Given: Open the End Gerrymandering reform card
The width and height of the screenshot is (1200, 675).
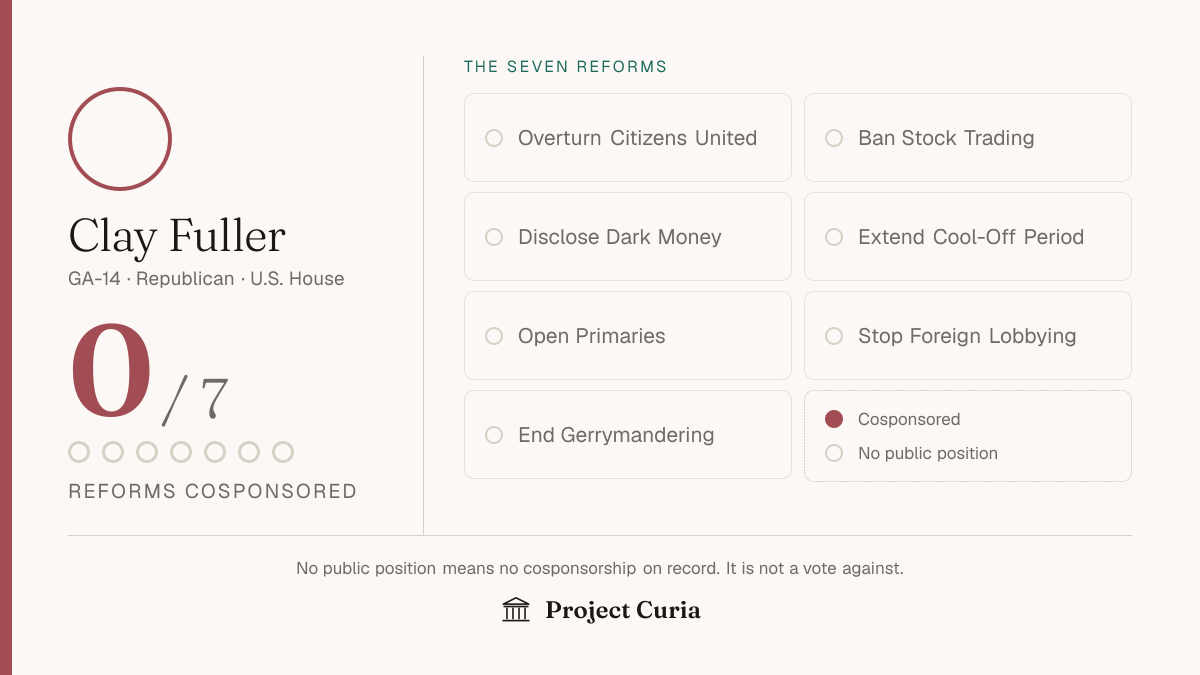Looking at the screenshot, I should 628,435.
